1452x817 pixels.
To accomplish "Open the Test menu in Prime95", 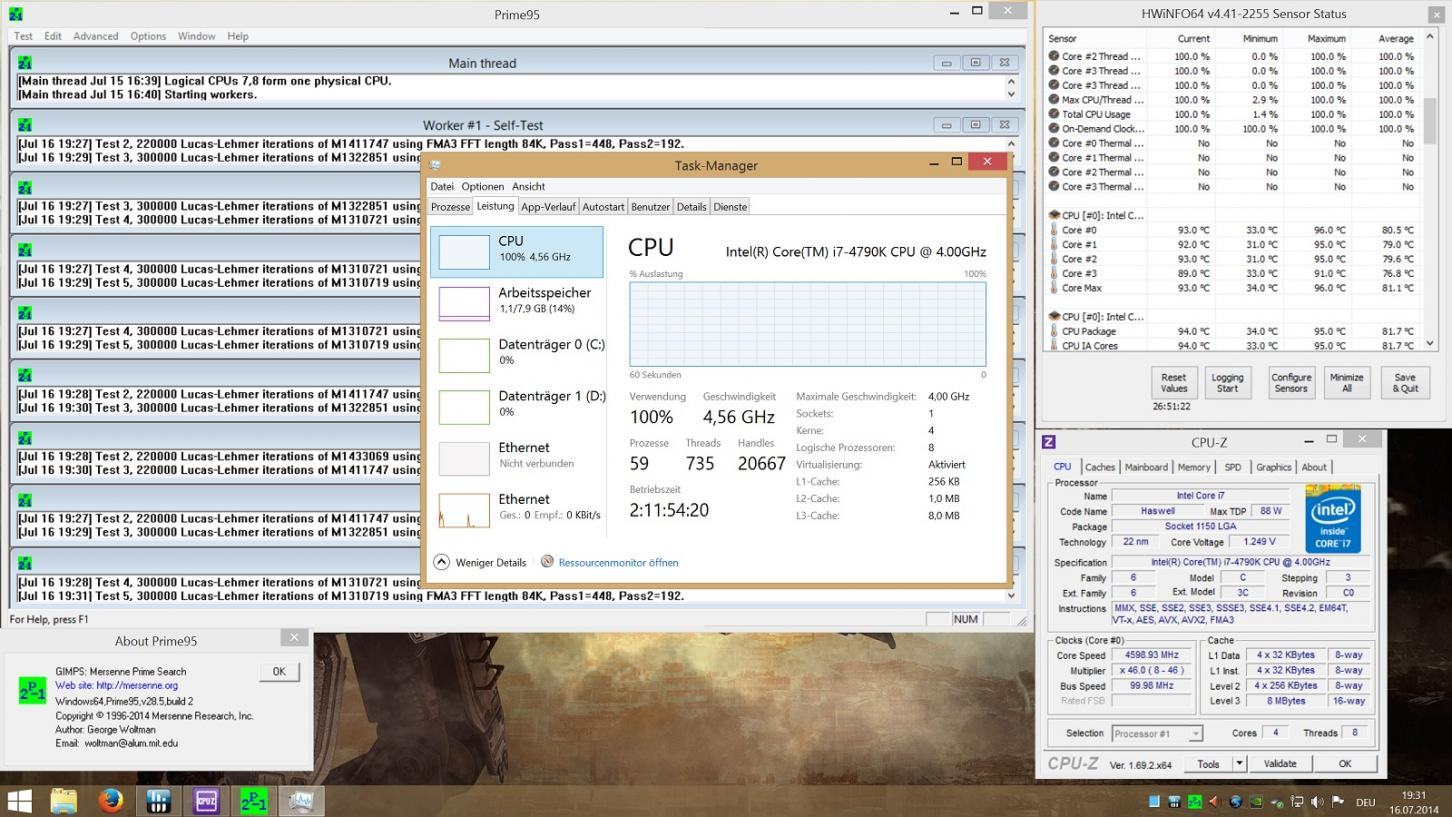I will click(23, 36).
